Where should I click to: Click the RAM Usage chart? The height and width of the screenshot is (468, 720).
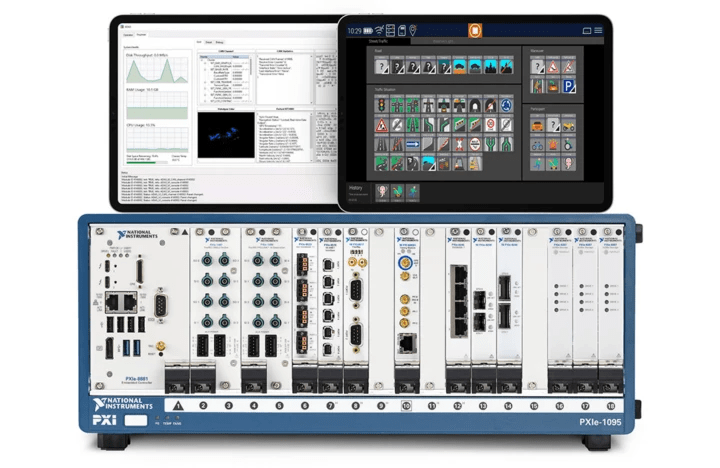[157, 106]
